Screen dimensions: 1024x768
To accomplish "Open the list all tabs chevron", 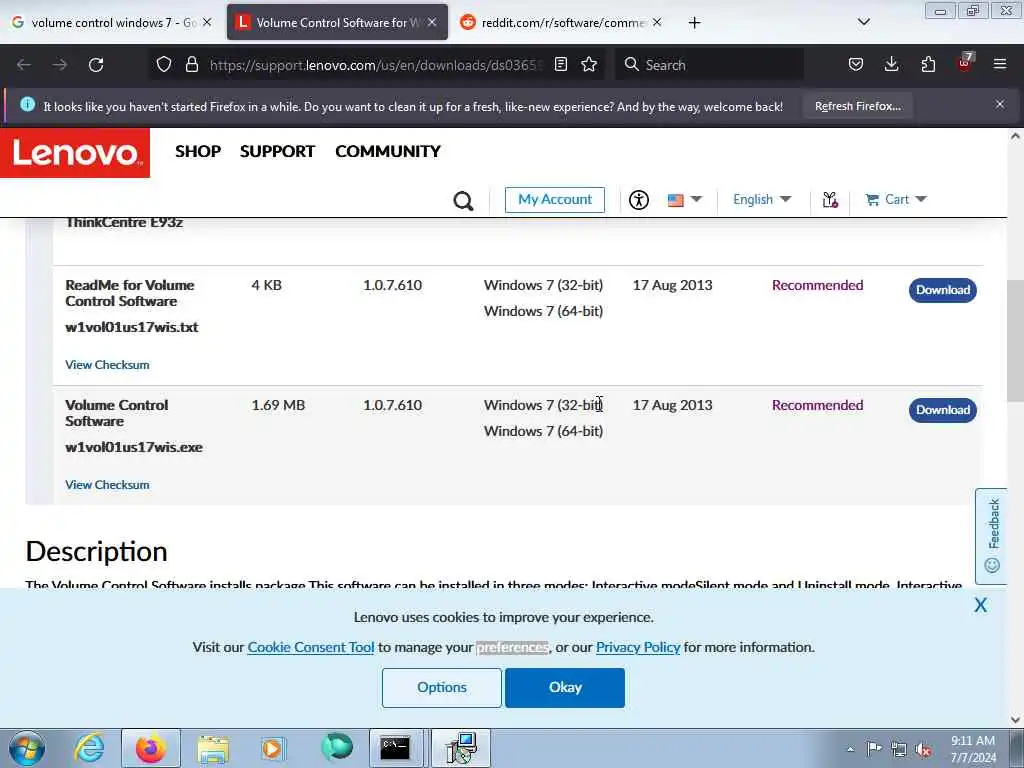I will [x=863, y=22].
